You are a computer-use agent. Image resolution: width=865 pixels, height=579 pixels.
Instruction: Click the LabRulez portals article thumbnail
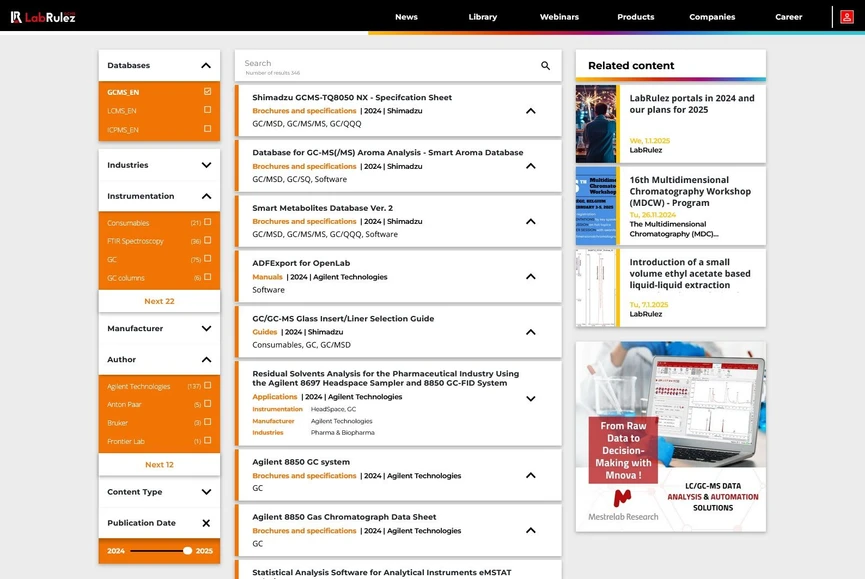(x=596, y=124)
